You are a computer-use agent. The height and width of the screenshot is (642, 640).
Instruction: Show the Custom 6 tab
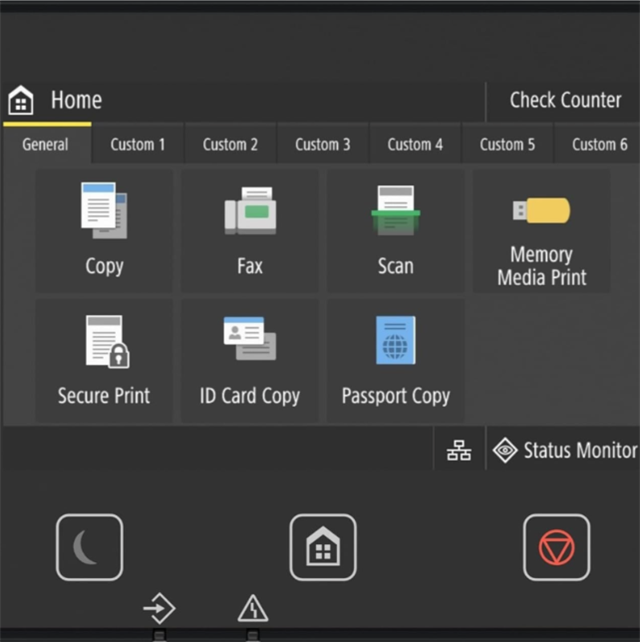click(x=600, y=144)
